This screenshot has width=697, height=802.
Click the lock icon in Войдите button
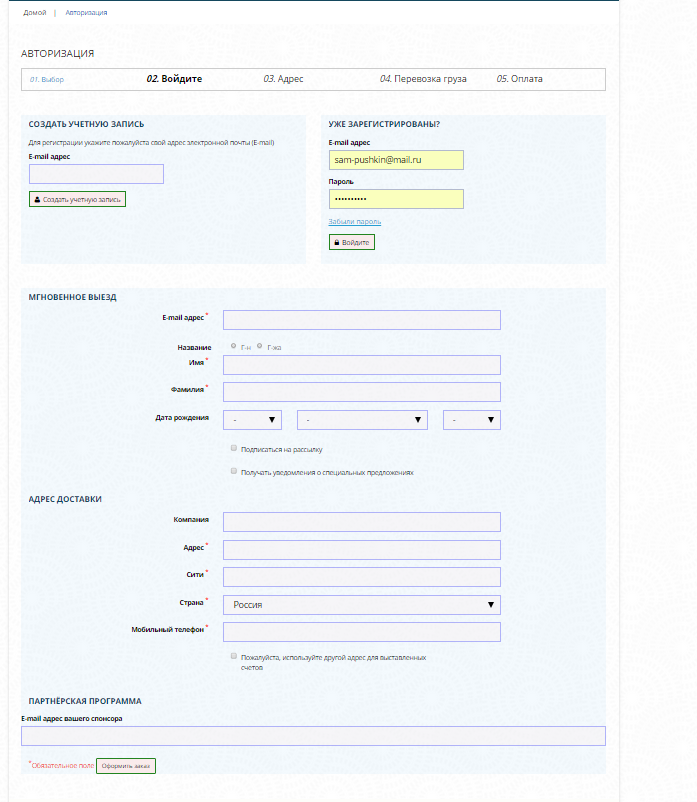[336, 242]
